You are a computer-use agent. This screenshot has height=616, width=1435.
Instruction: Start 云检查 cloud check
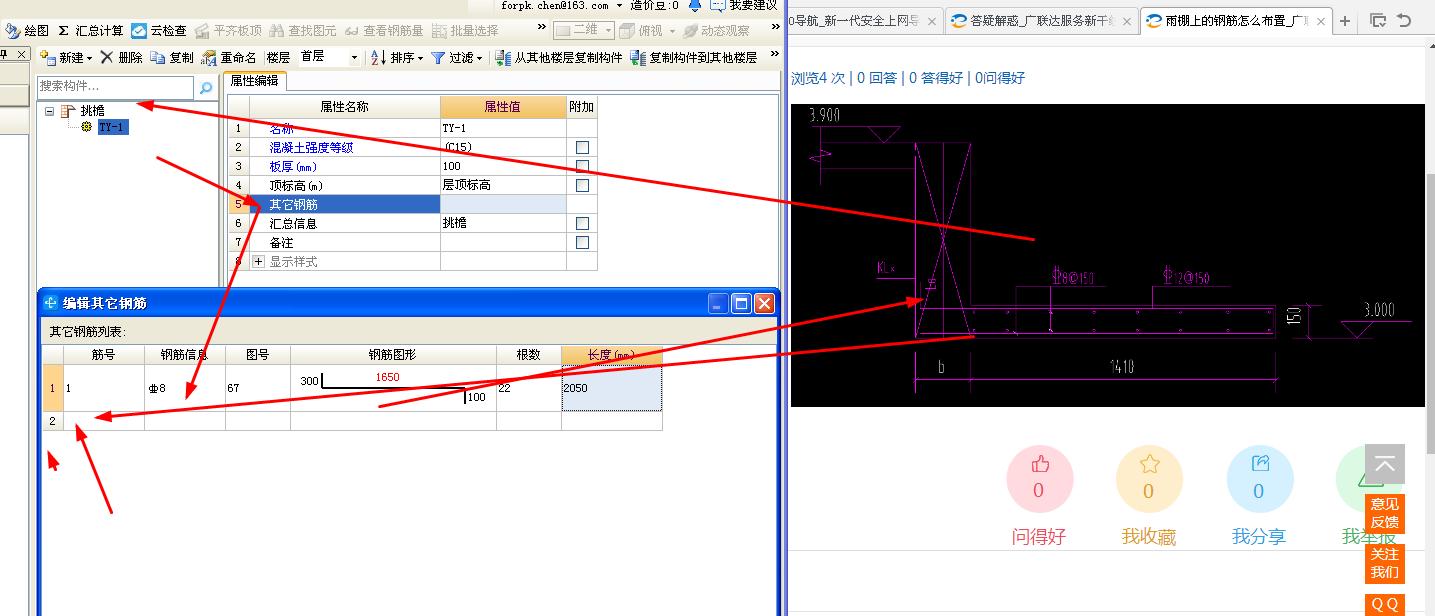[159, 31]
